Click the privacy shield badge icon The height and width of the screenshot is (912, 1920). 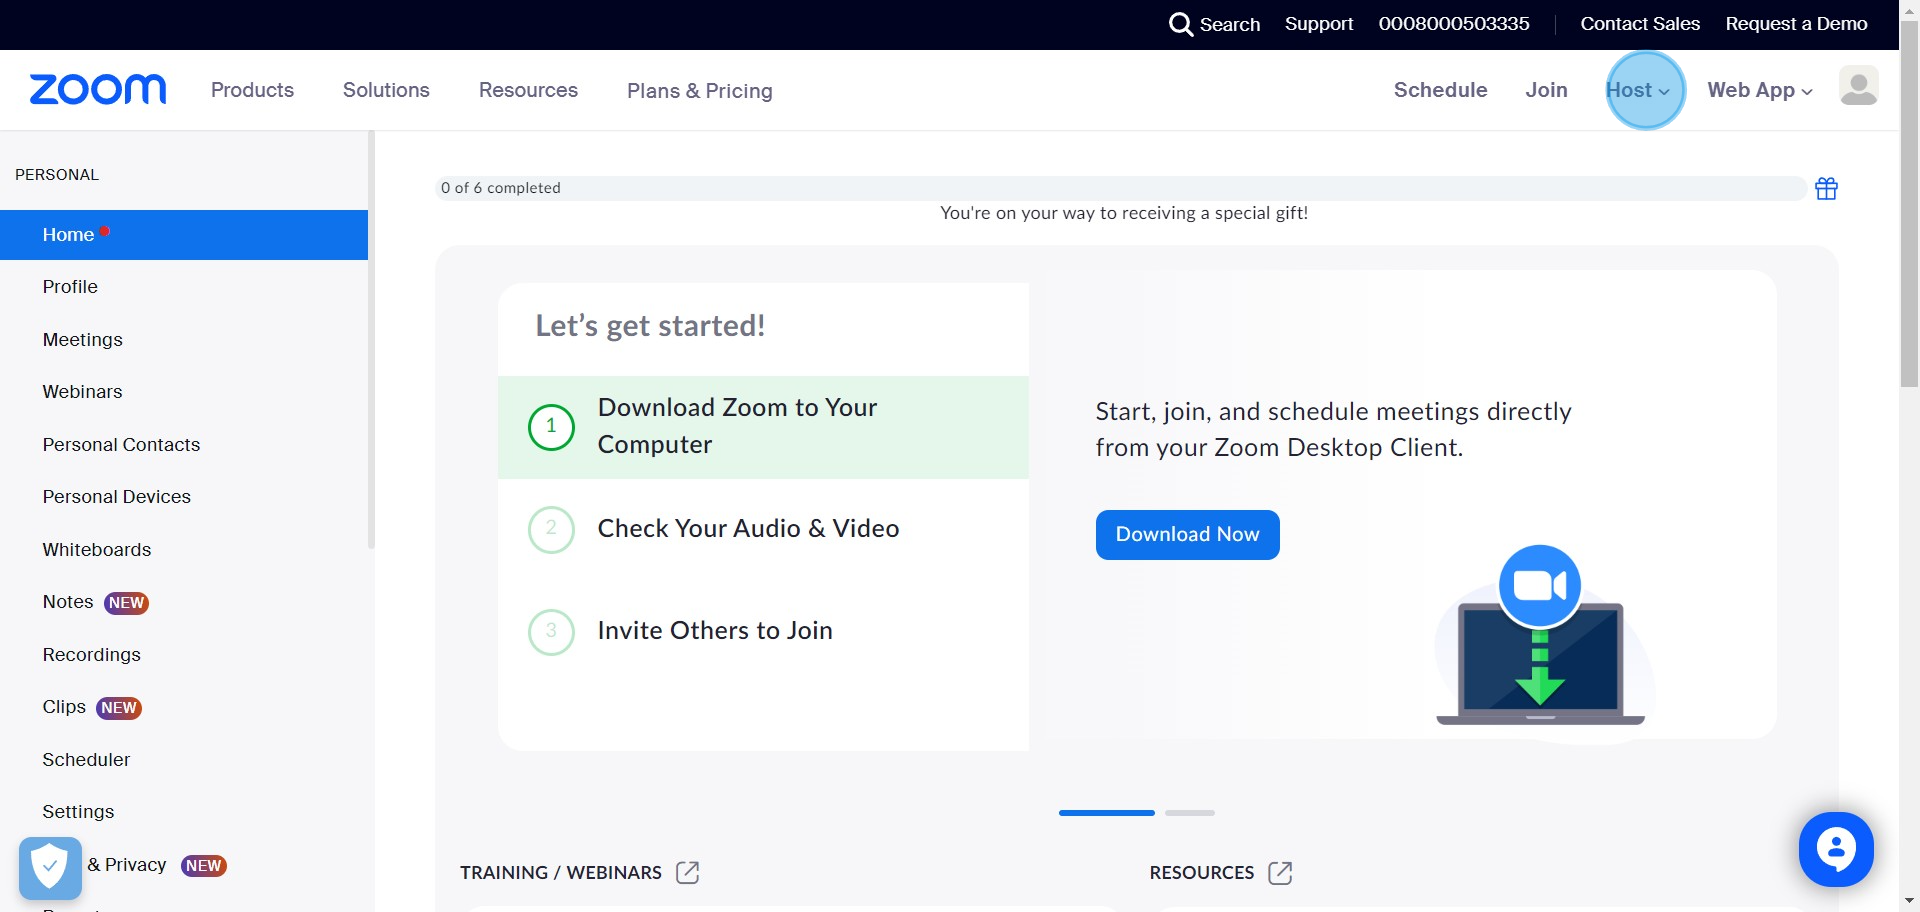coord(50,867)
